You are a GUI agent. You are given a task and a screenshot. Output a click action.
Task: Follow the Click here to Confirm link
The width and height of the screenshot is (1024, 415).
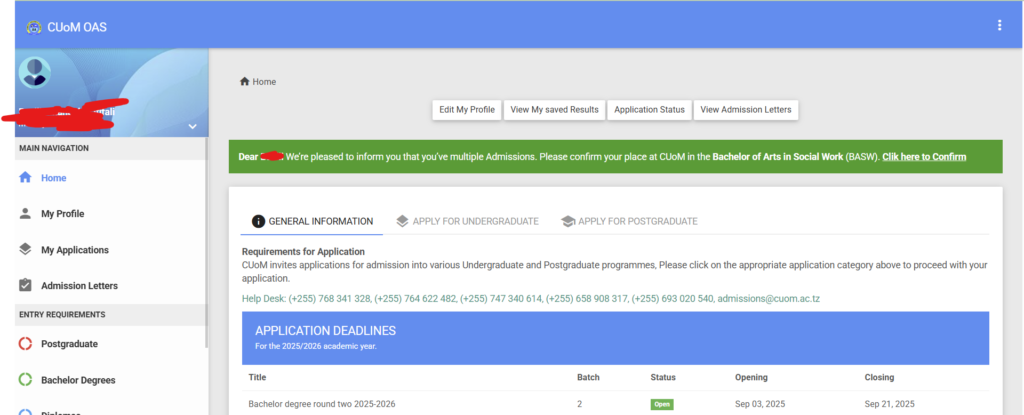[x=923, y=157]
